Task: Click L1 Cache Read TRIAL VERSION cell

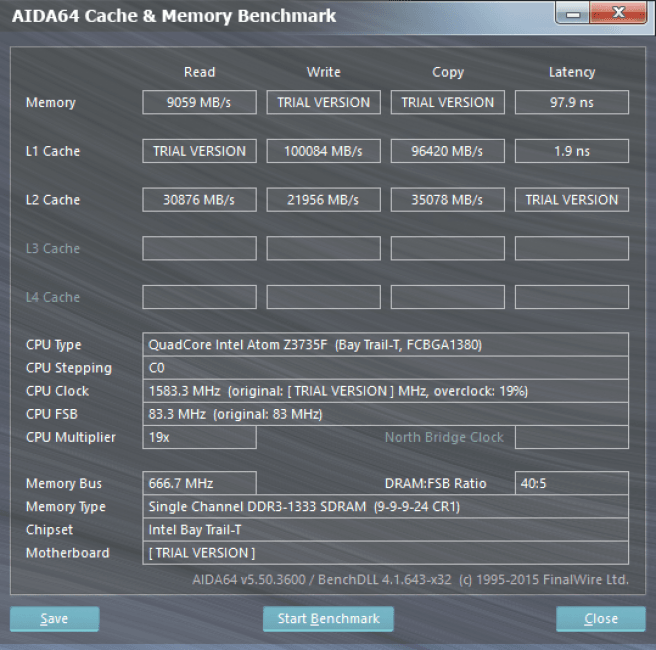Action: point(199,151)
